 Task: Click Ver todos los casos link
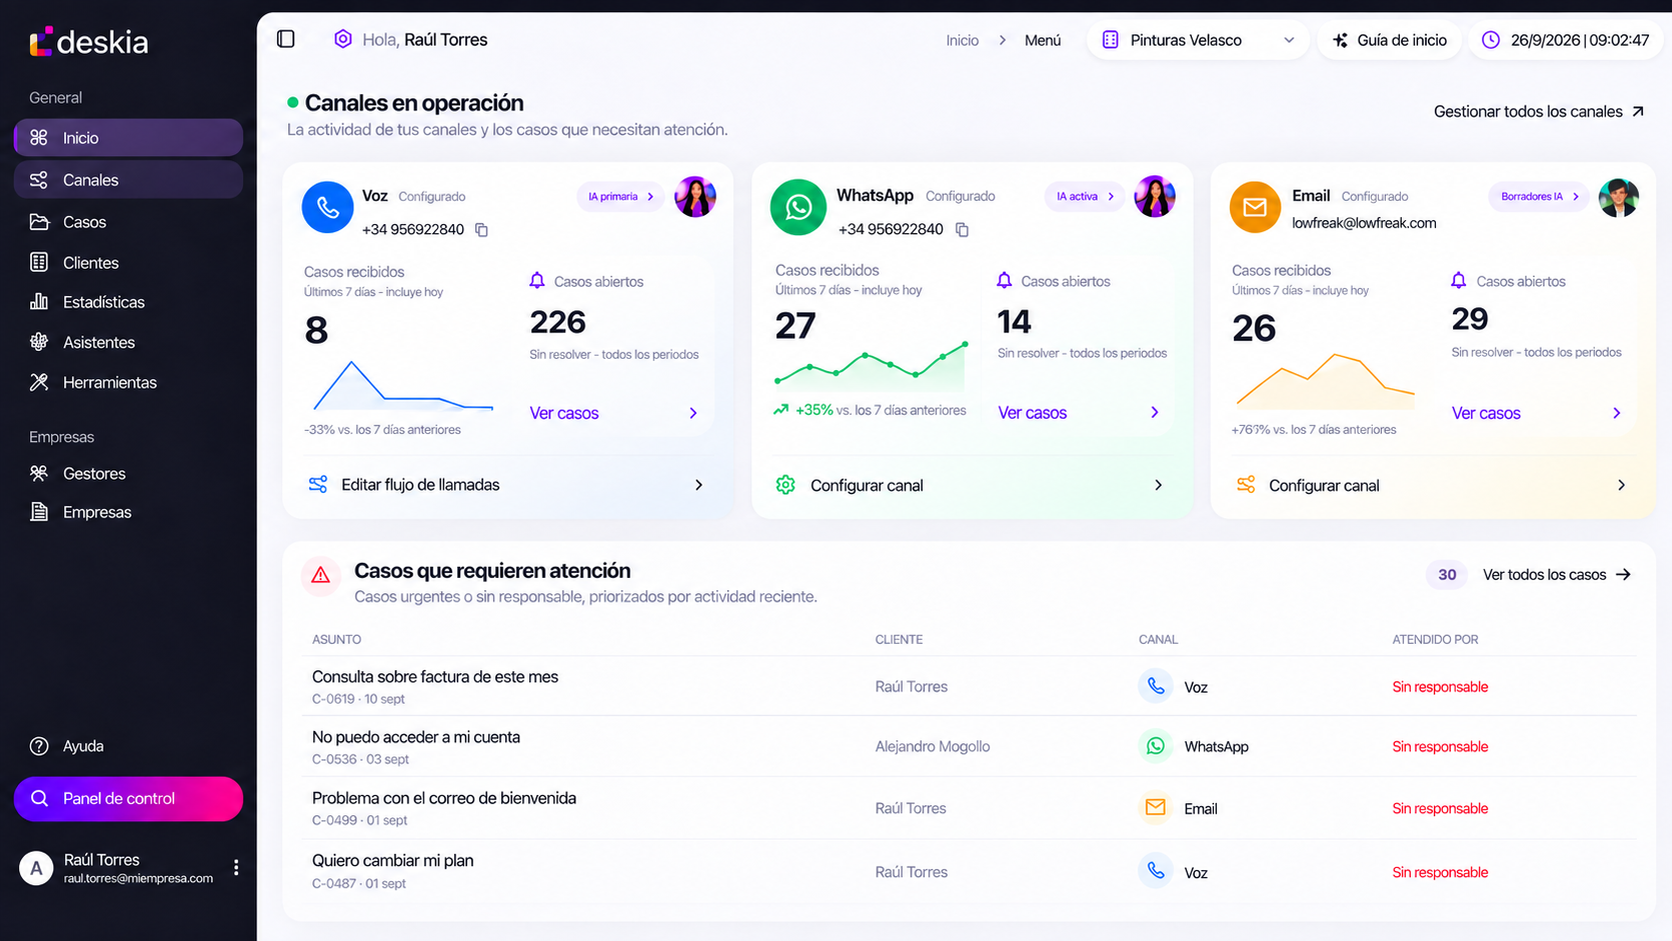(x=1557, y=575)
